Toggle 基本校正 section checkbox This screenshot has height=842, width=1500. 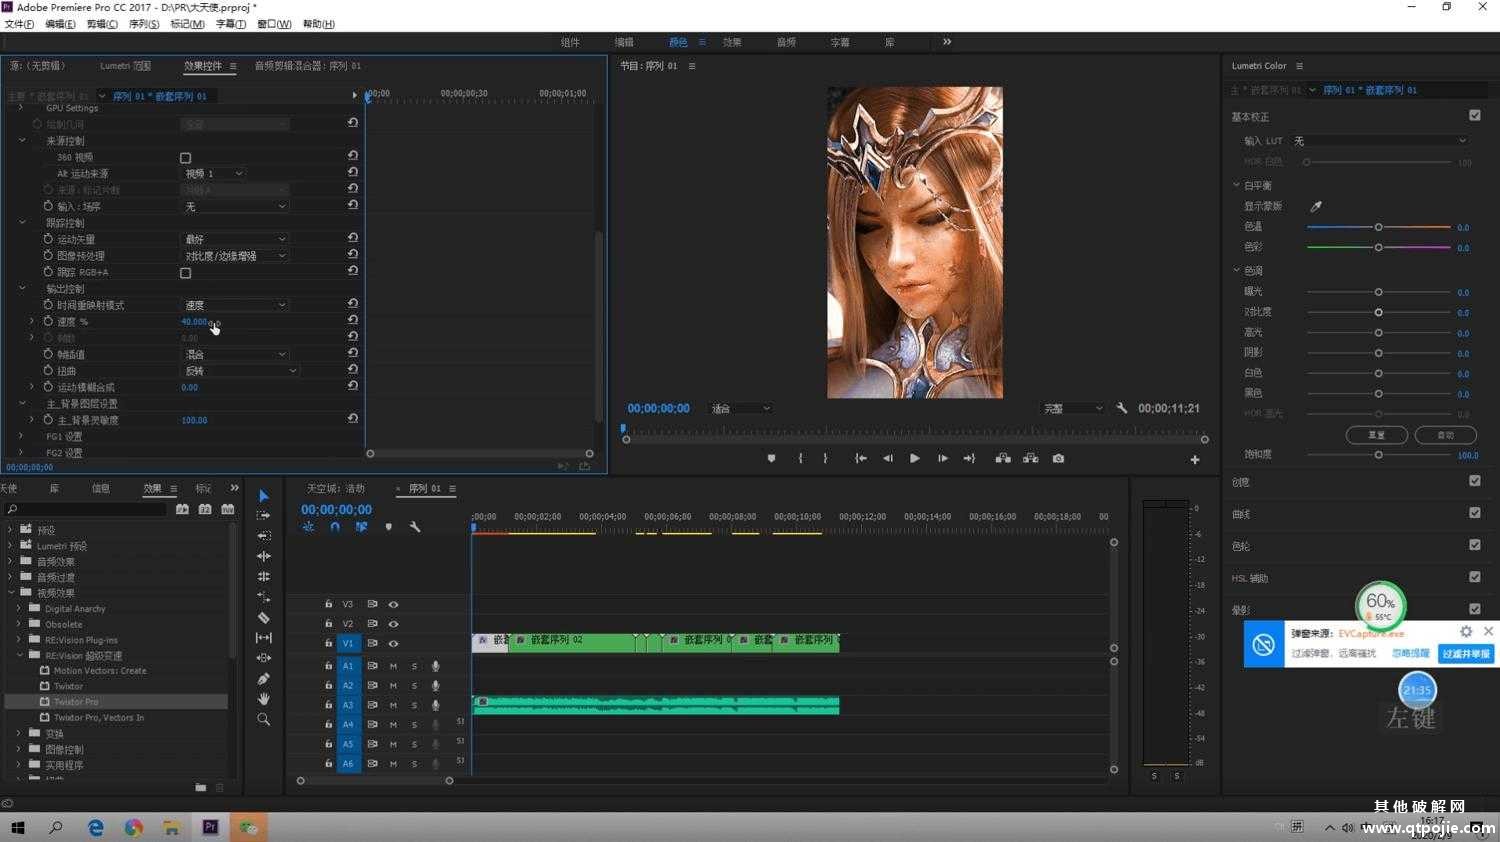point(1475,116)
